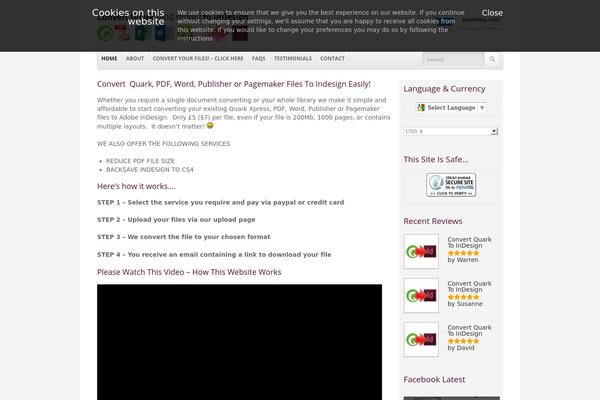
Task: Click the AlphaSSL Secure Site badge
Action: pos(451,184)
